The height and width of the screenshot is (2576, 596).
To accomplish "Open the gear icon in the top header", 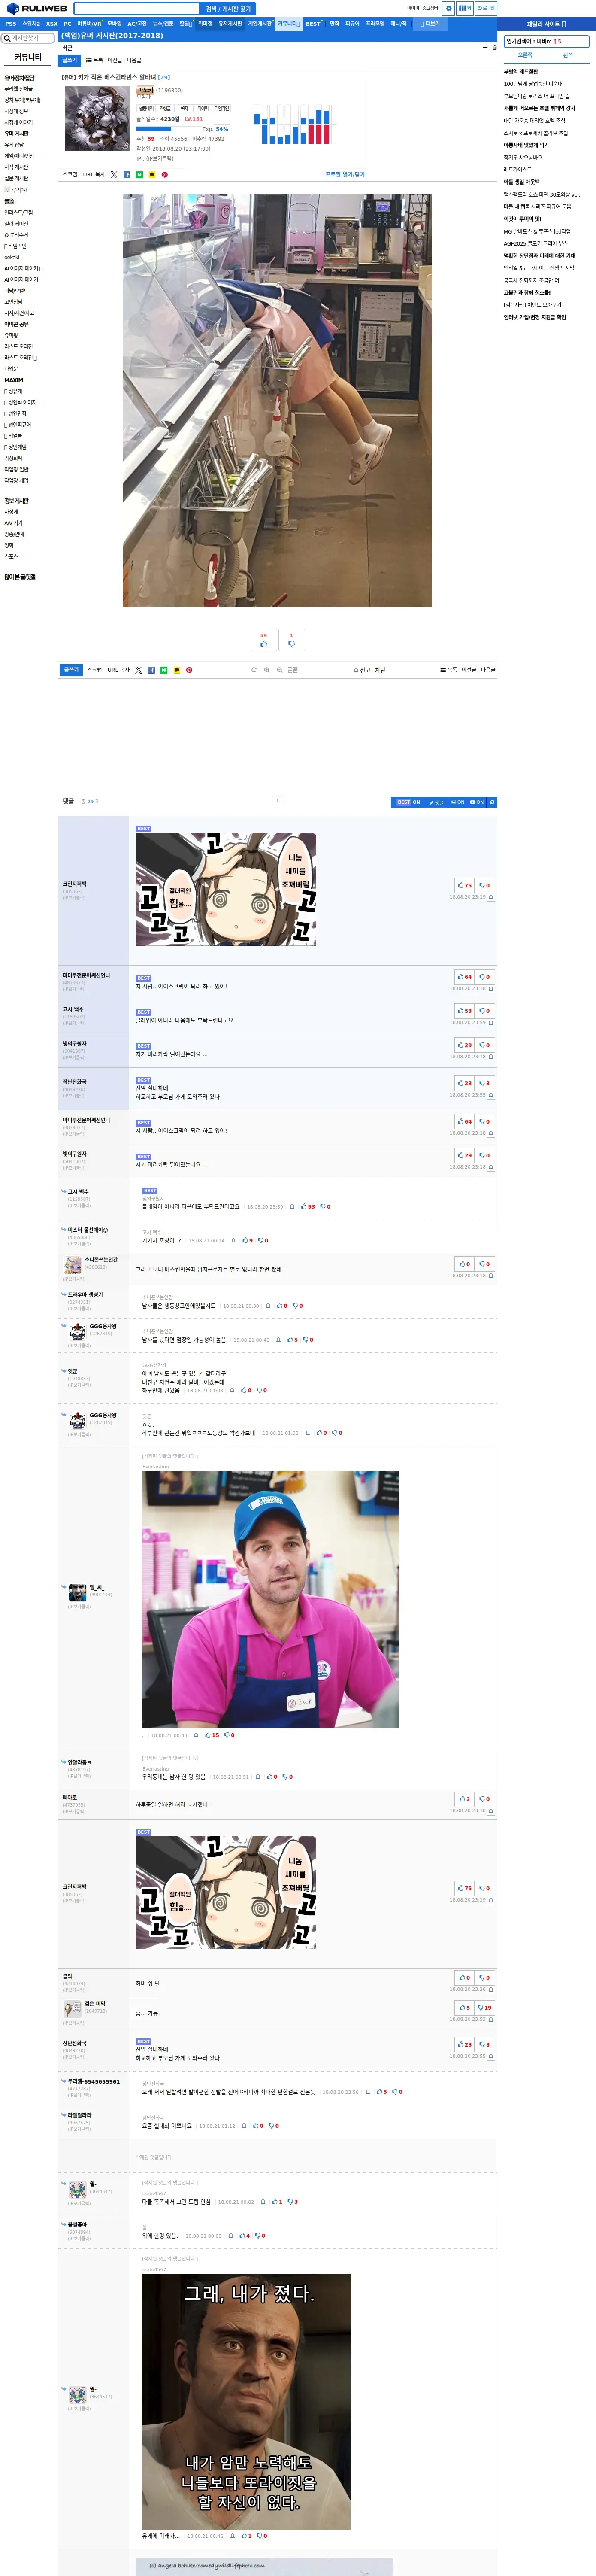I will [x=449, y=8].
